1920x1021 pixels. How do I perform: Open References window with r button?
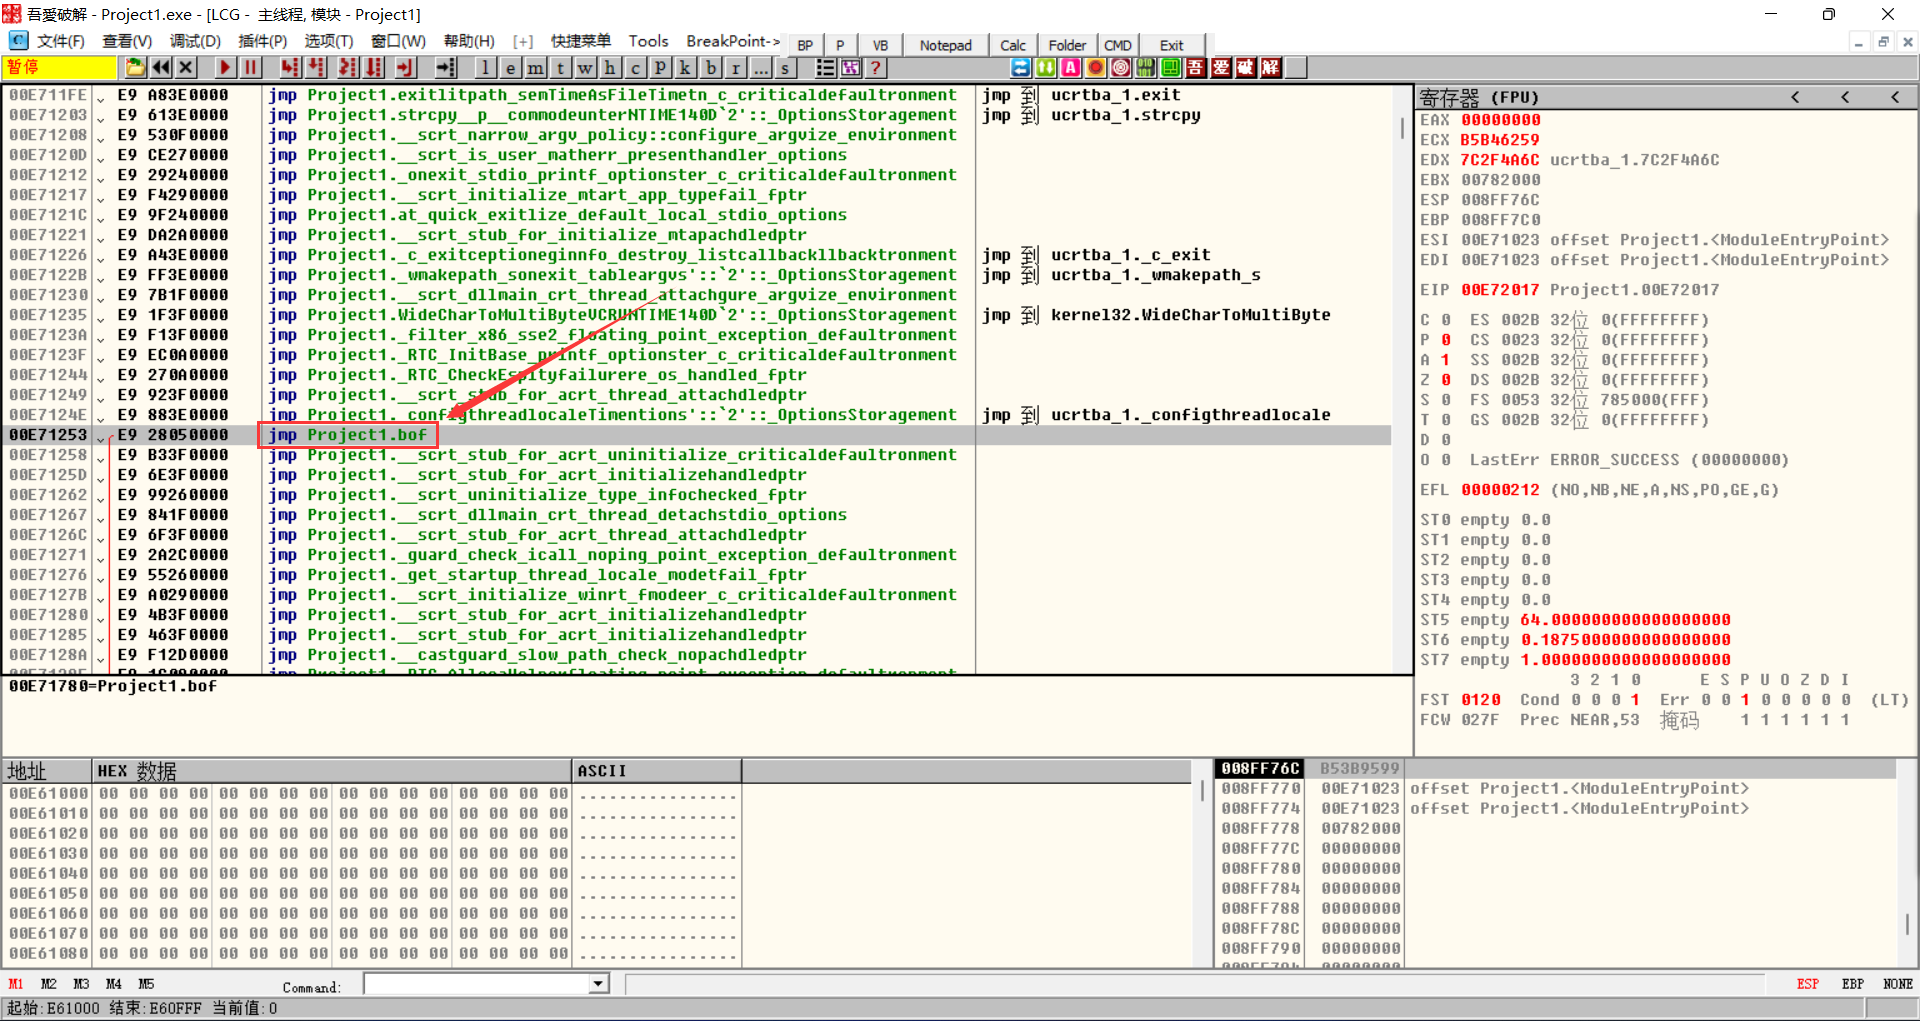point(735,68)
